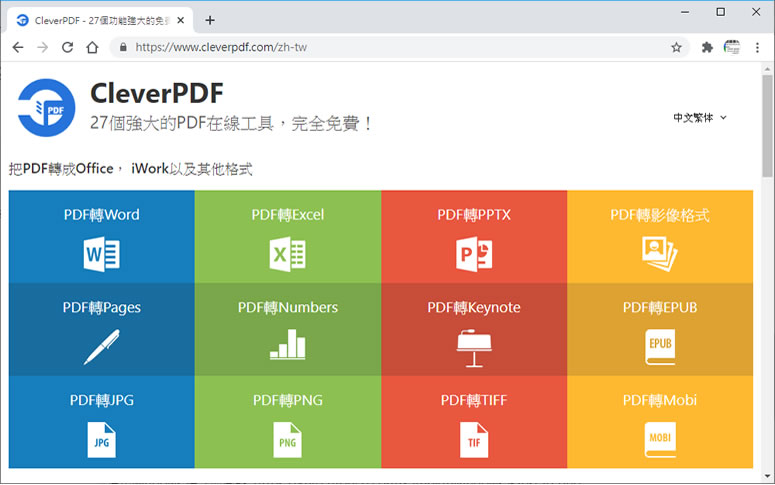Screen dimensions: 775x485
Task: Click the PDF轉Word icon
Action: coord(101,255)
